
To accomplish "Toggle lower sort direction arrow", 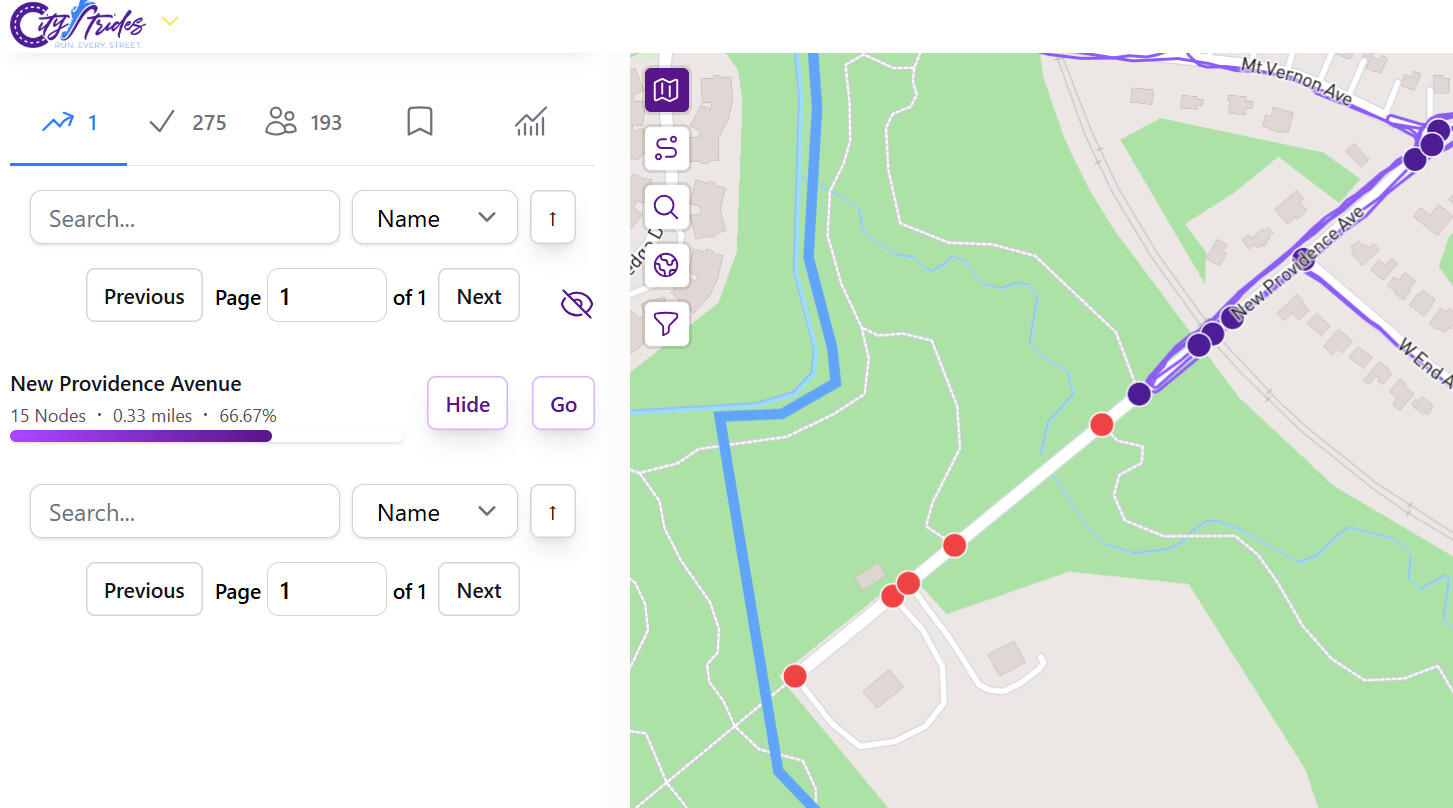I will tap(553, 512).
